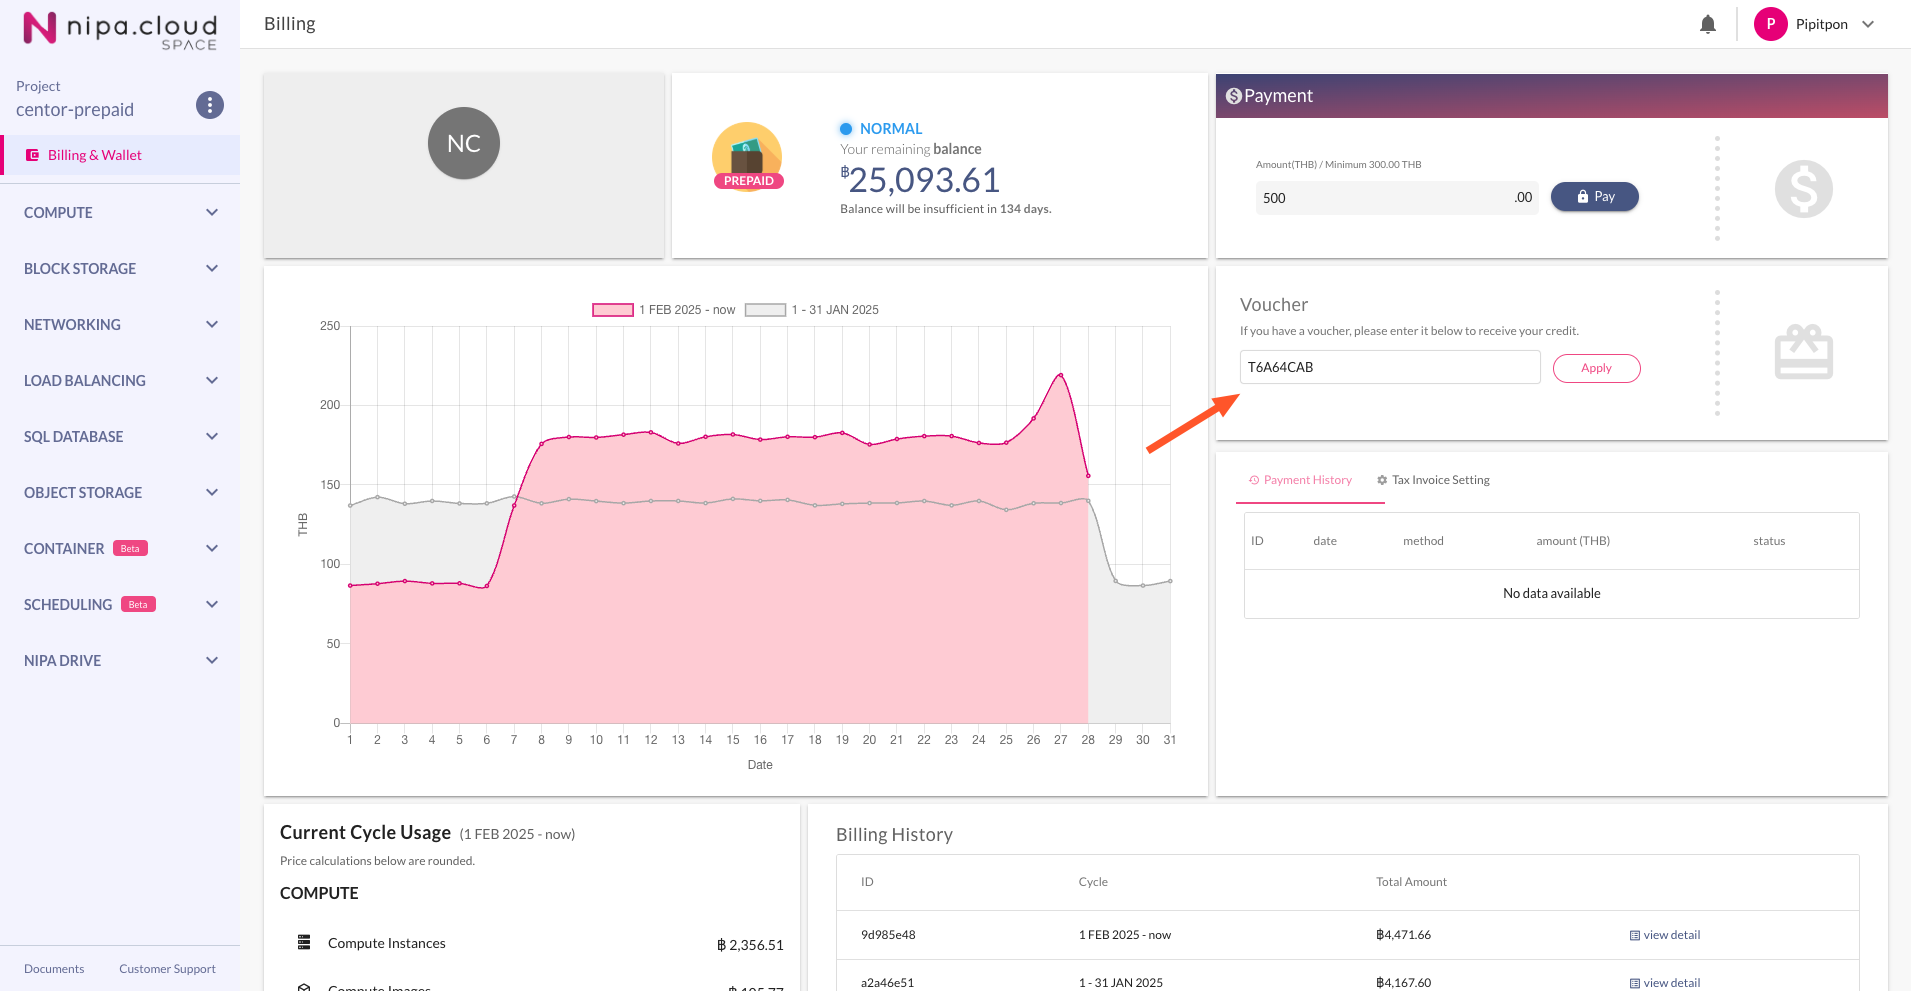Viewport: 1911px width, 991px height.
Task: Switch to Tax Invoice Setting tab
Action: (x=1433, y=480)
